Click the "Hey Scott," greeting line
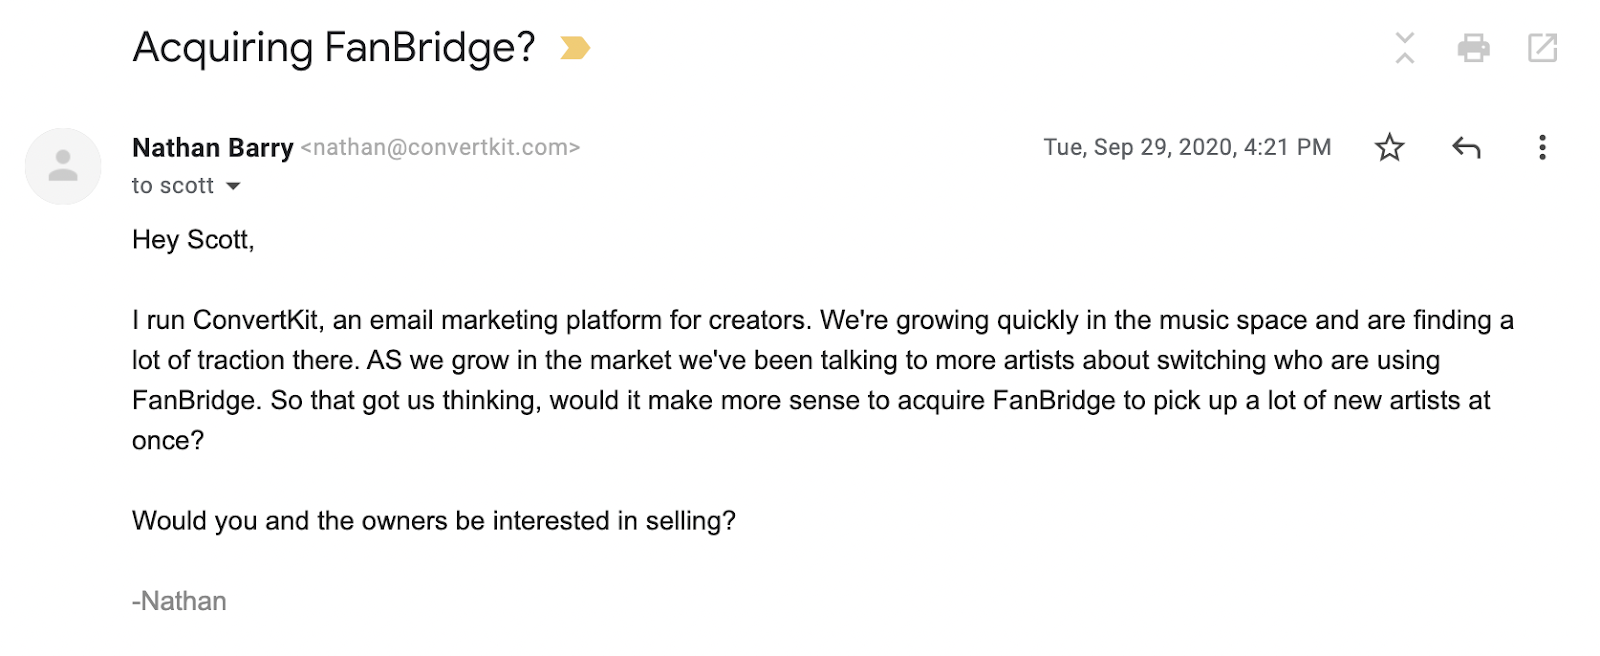1600x656 pixels. (x=193, y=240)
